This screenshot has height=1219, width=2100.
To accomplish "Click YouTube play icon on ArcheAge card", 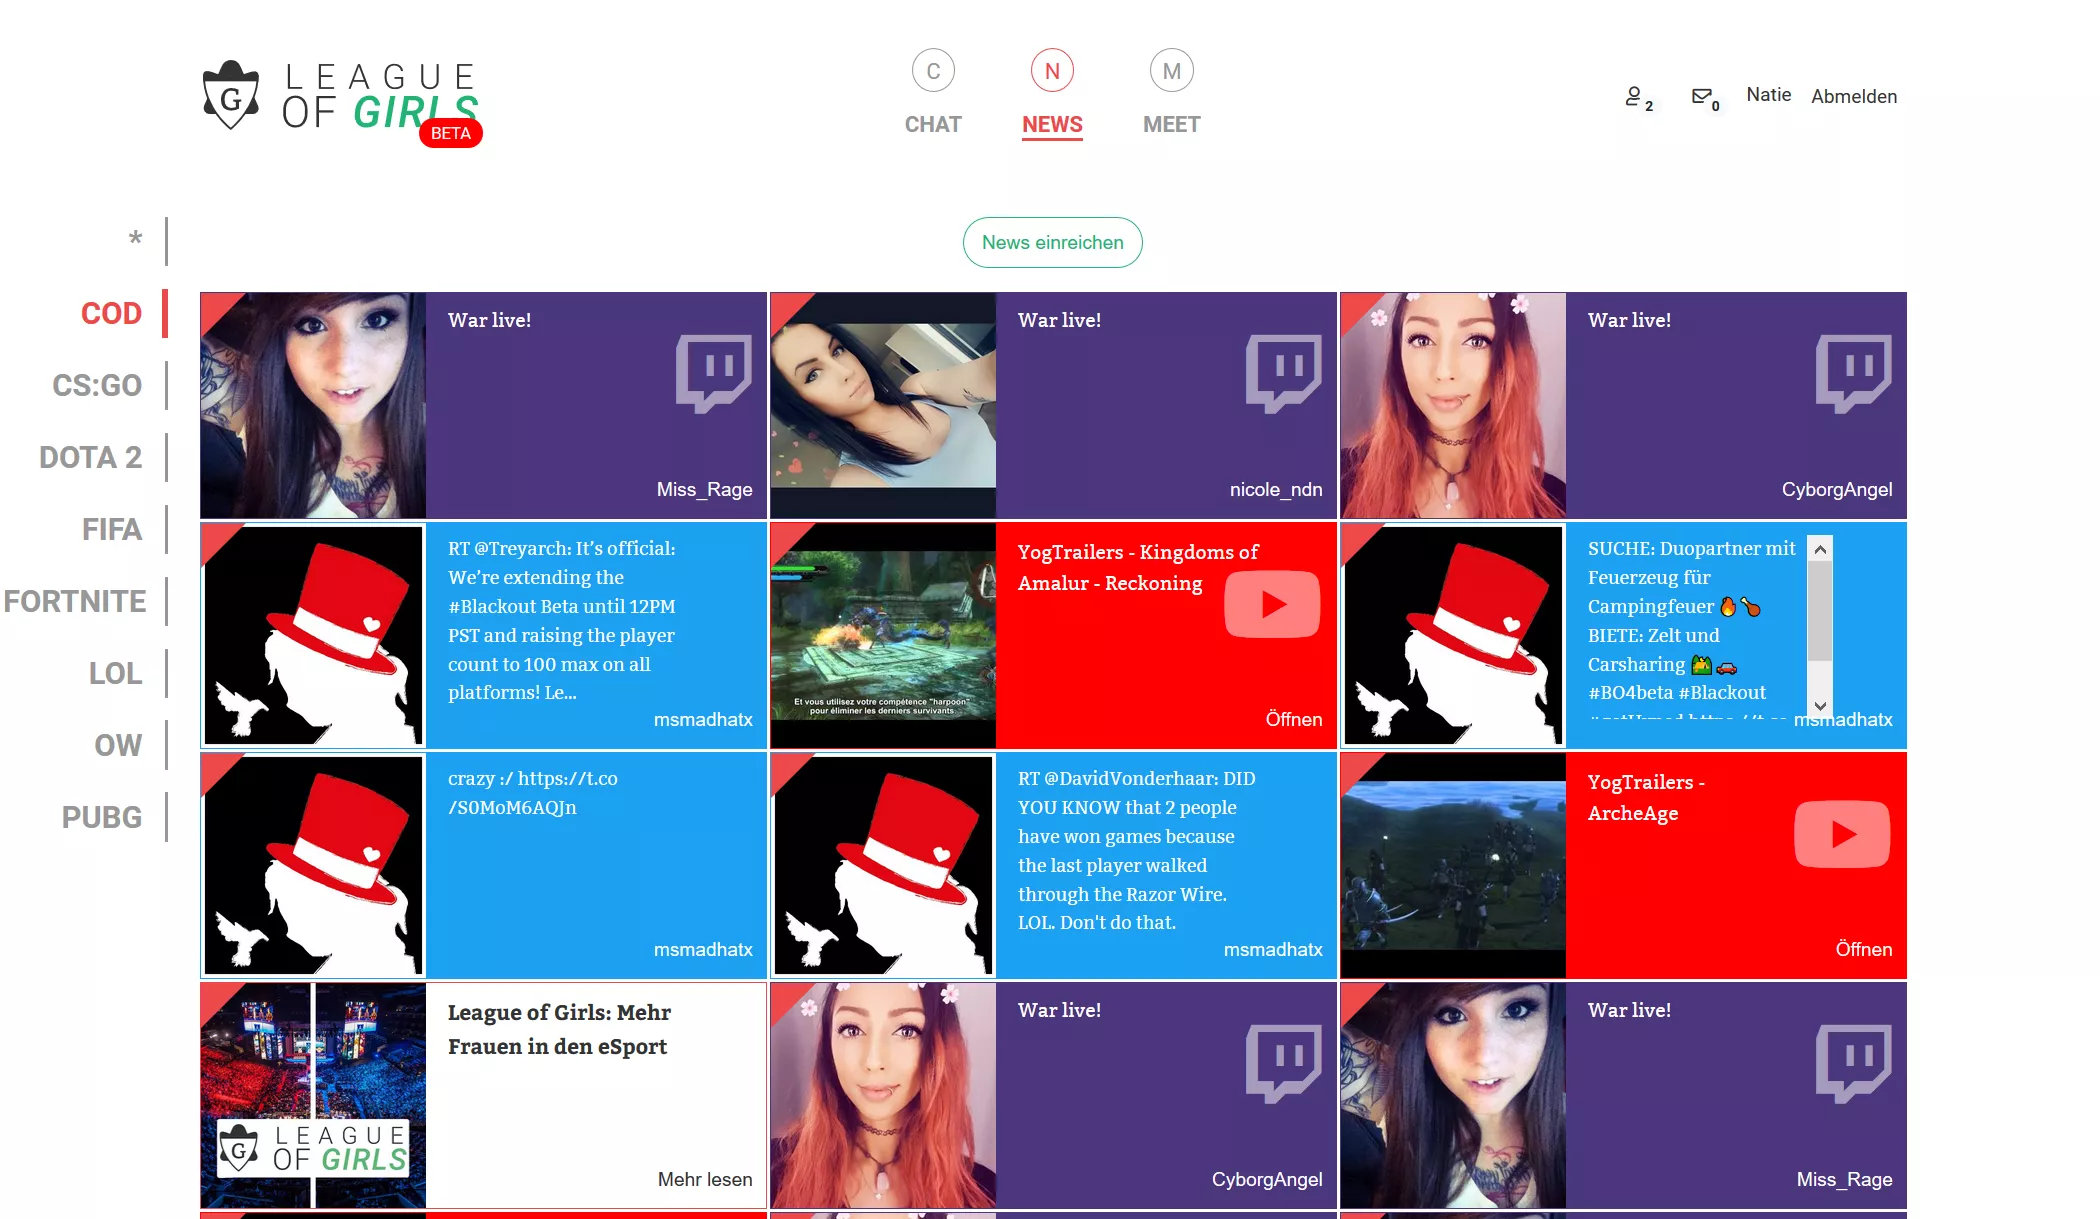I will point(1842,834).
